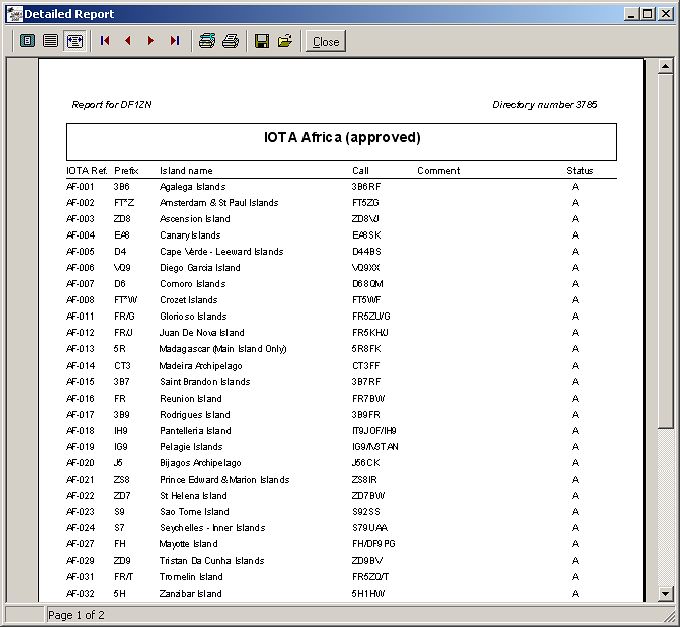Click status 'A' in the AF-032 row

pos(575,594)
